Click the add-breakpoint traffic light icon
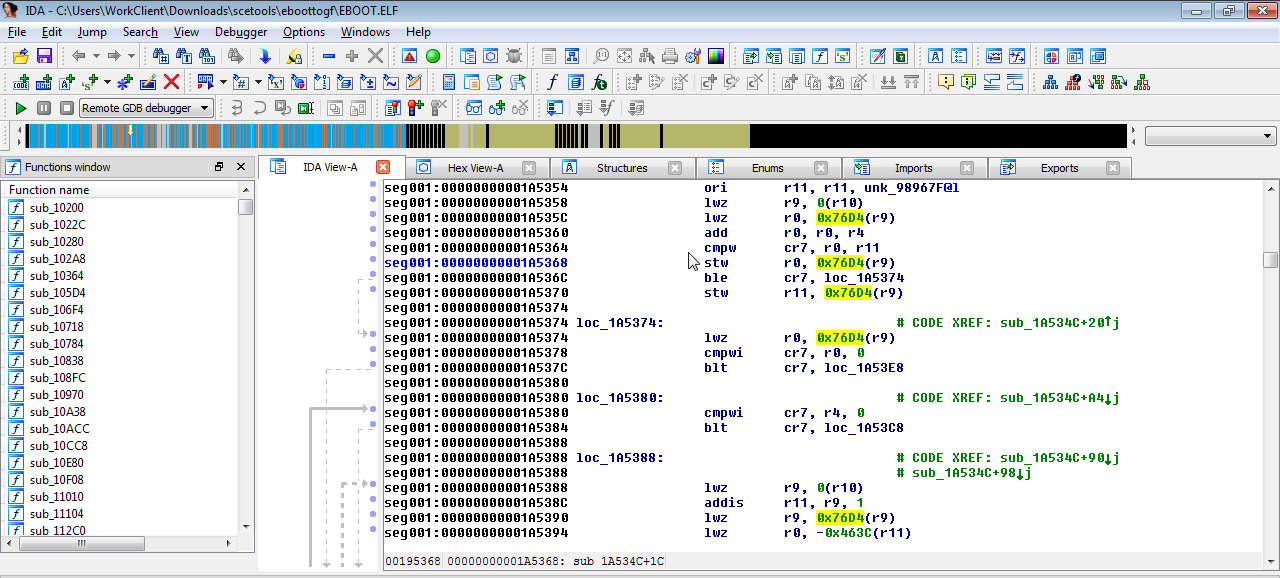Screen dimensions: 1280x578 click(416, 108)
